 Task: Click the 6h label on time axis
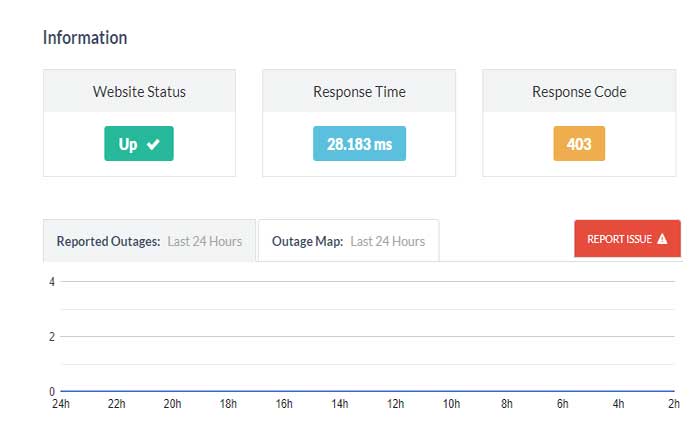563,404
